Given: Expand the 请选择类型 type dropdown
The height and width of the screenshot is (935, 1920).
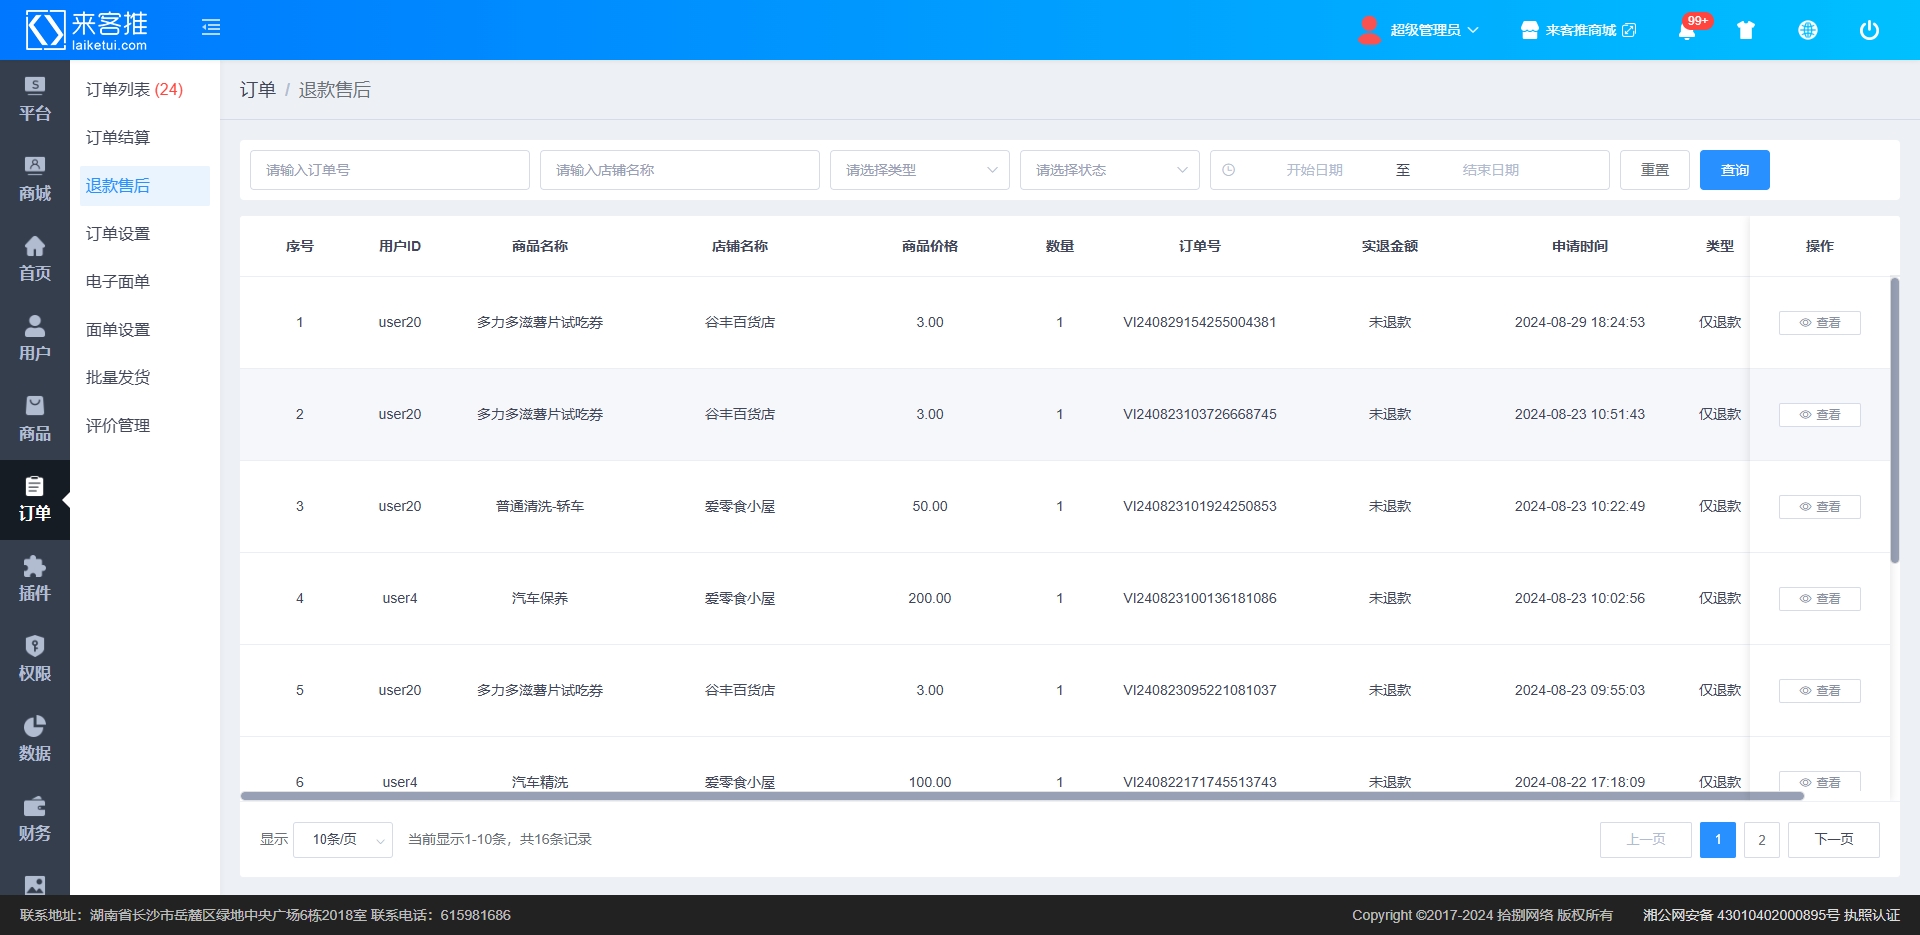Looking at the screenshot, I should pos(919,170).
